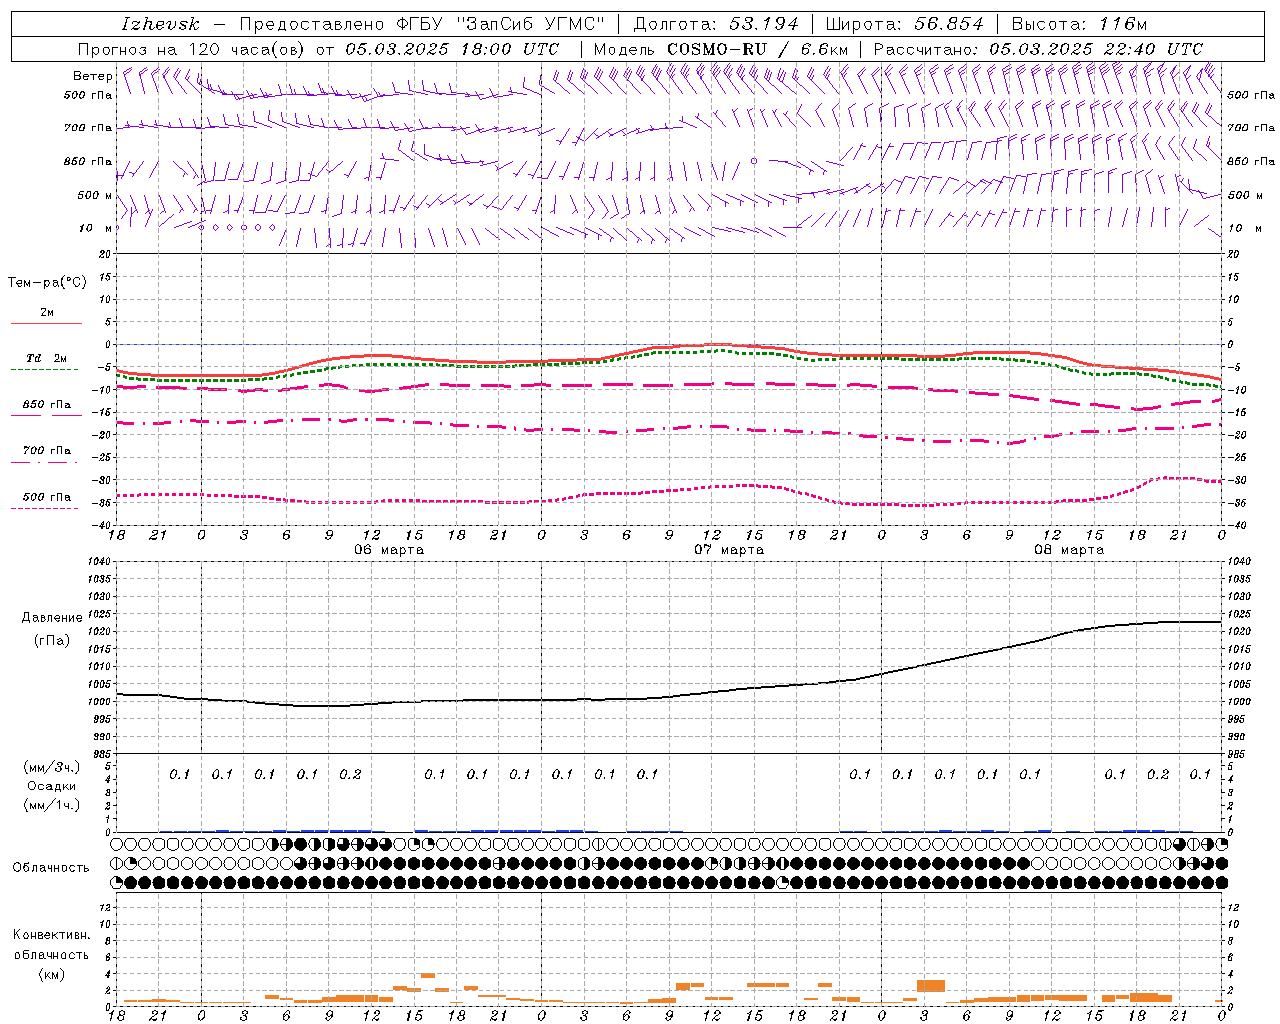Click the 'Осадки' precipitation label
The width and height of the screenshot is (1280, 1024).
pyautogui.click(x=52, y=786)
